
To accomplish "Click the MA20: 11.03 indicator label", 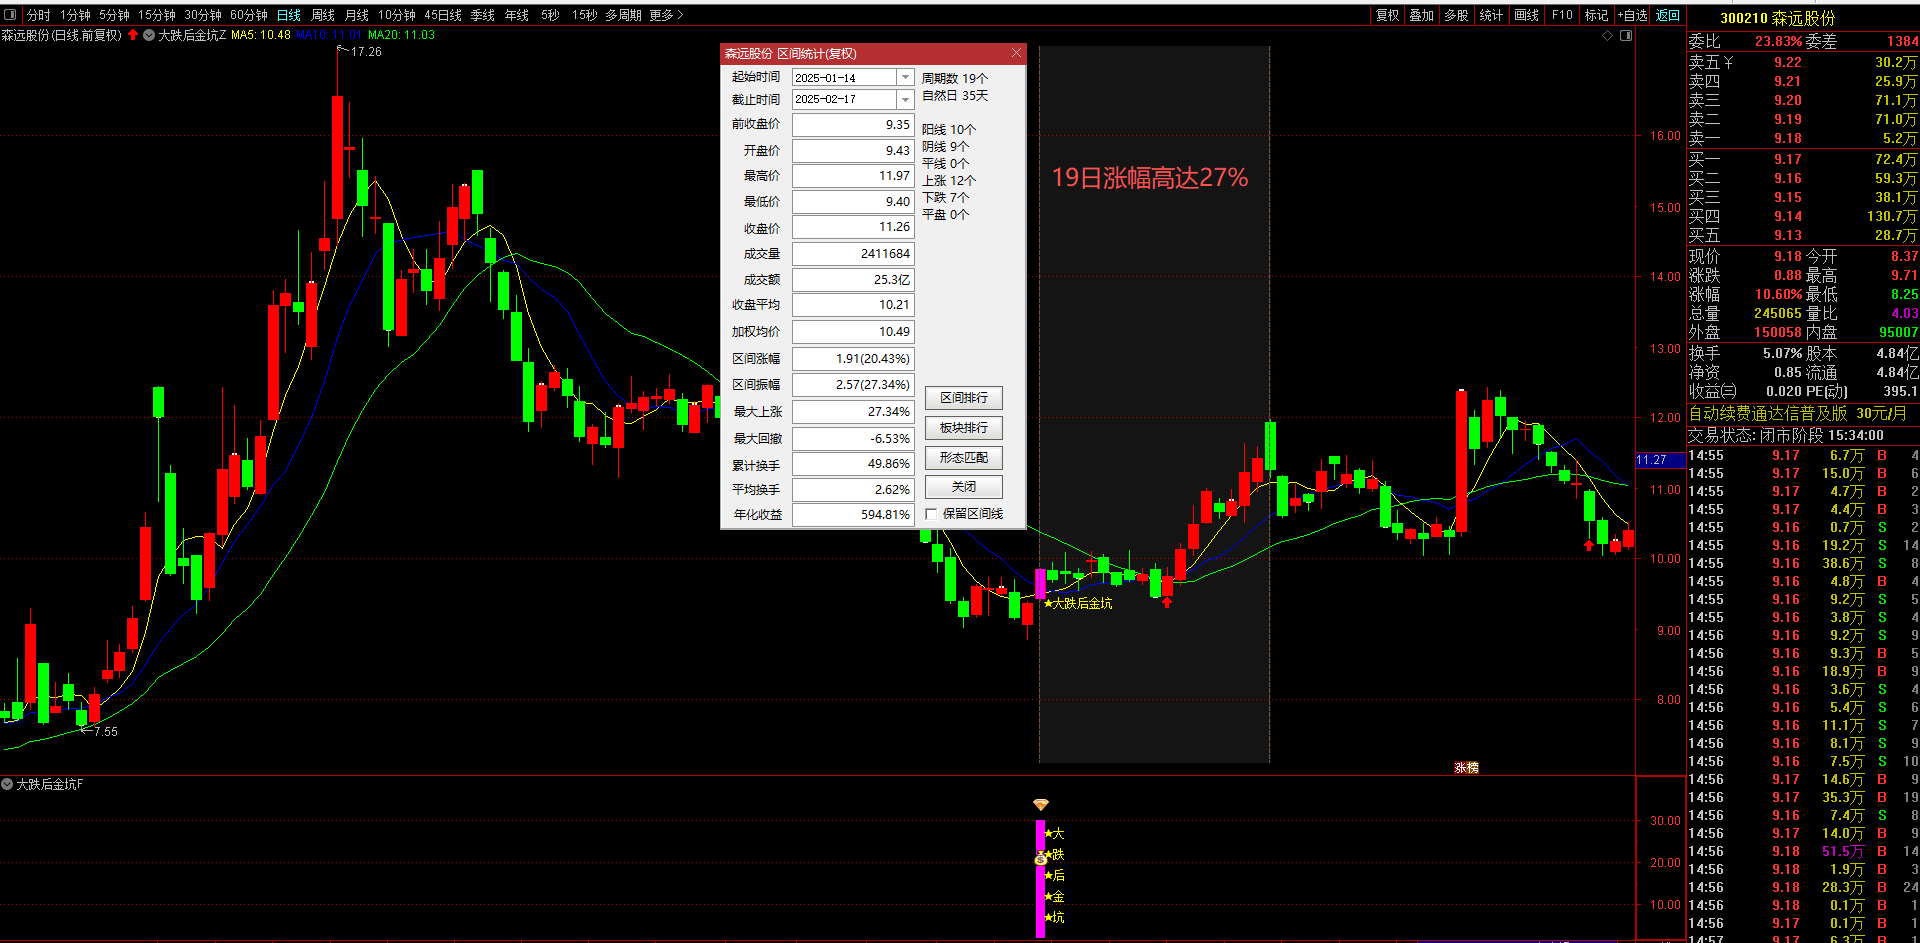I will click(401, 35).
